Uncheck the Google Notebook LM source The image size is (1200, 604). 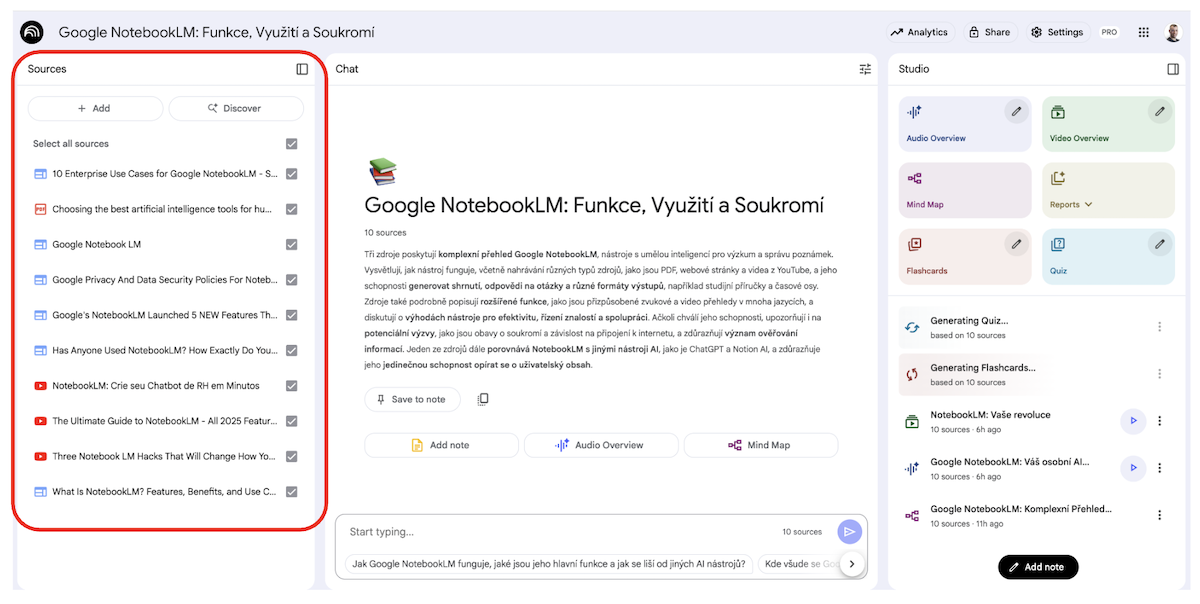pos(291,244)
